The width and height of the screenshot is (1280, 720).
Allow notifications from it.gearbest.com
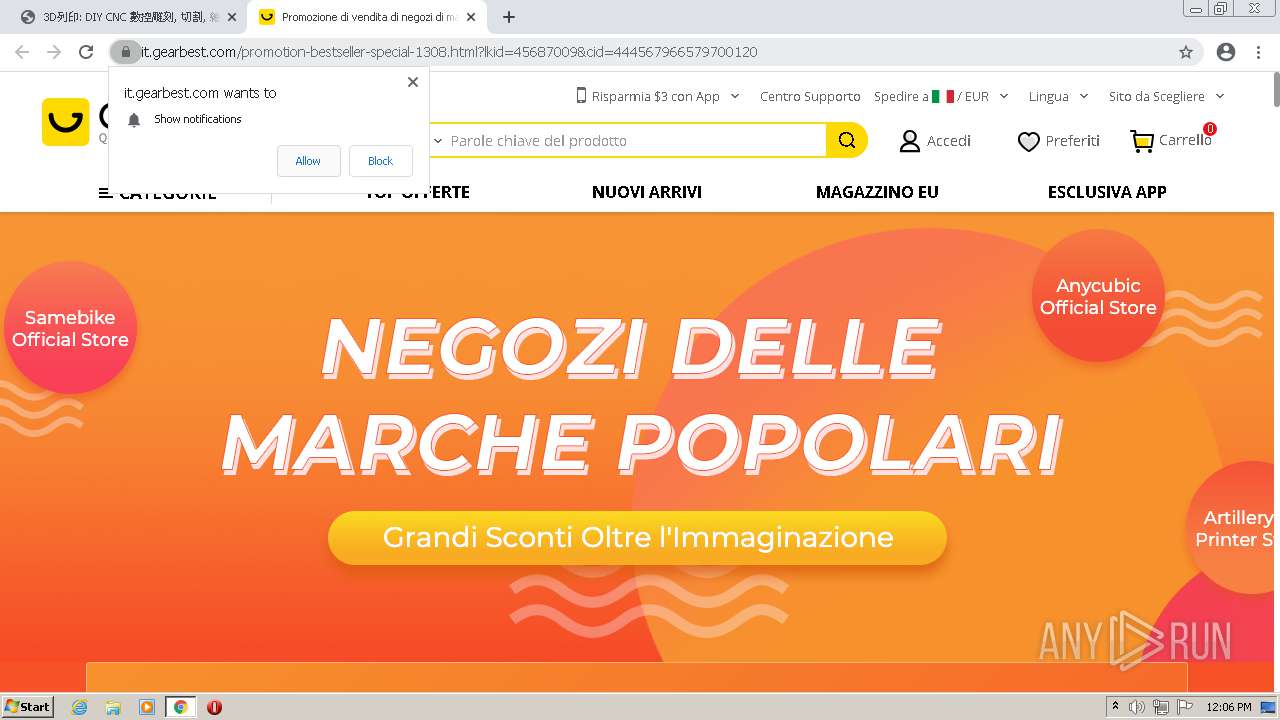pos(308,161)
